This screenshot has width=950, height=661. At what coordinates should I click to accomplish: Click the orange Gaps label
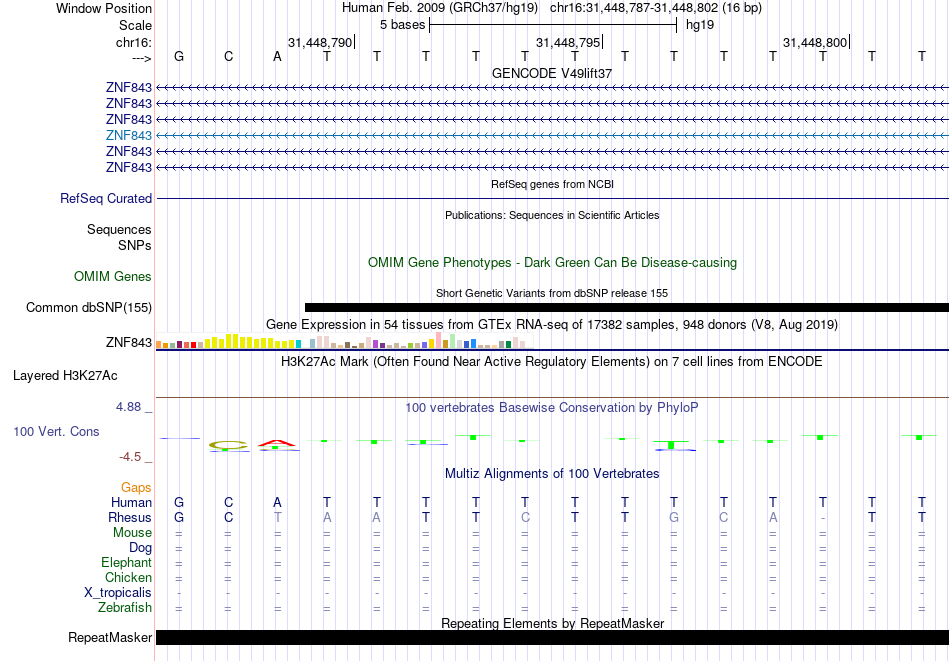tap(136, 487)
